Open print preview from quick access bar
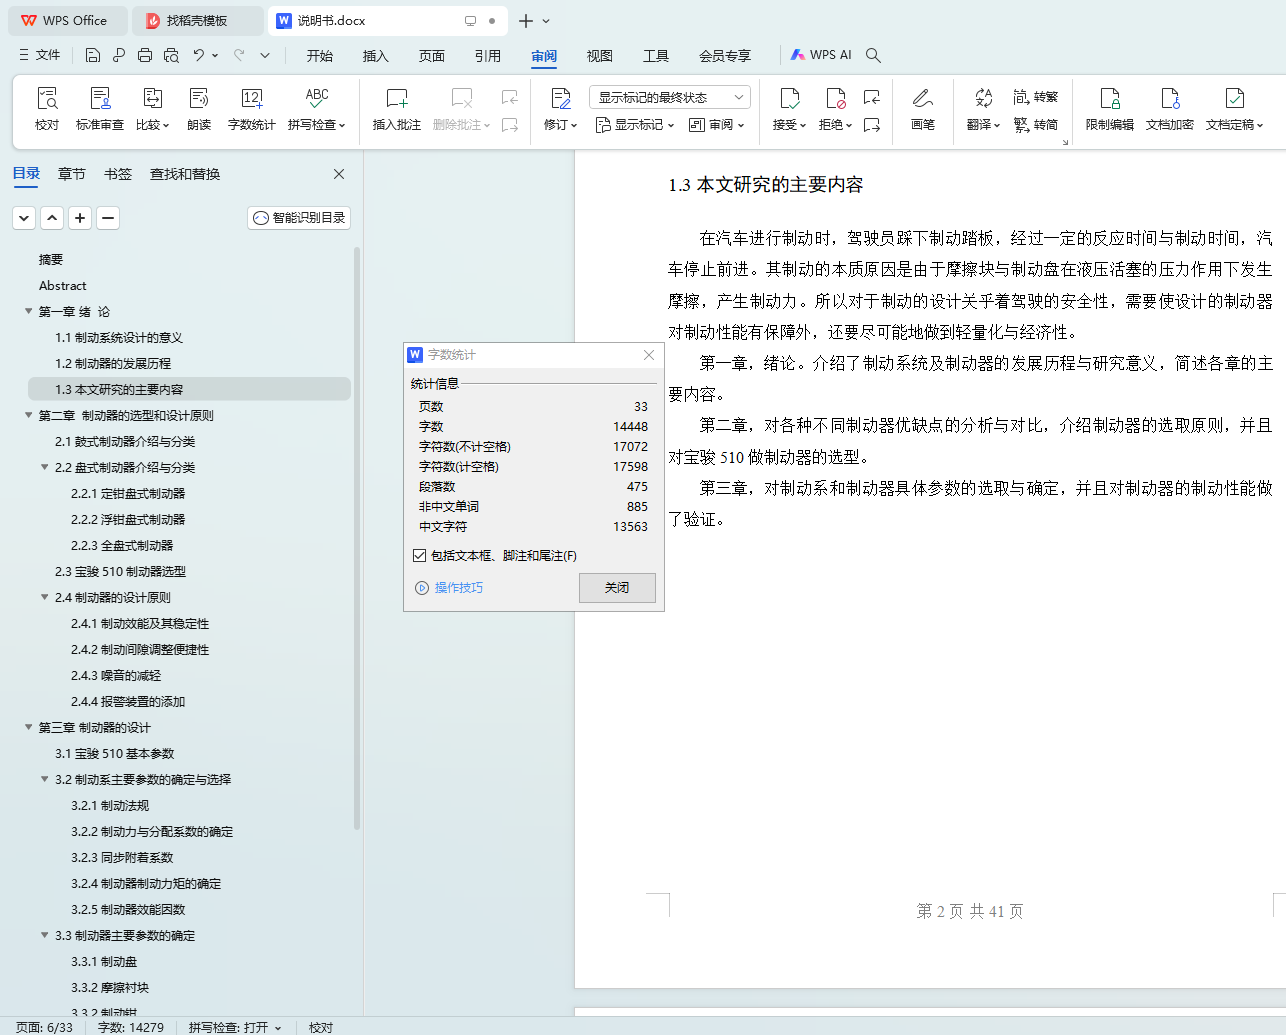 coord(171,55)
